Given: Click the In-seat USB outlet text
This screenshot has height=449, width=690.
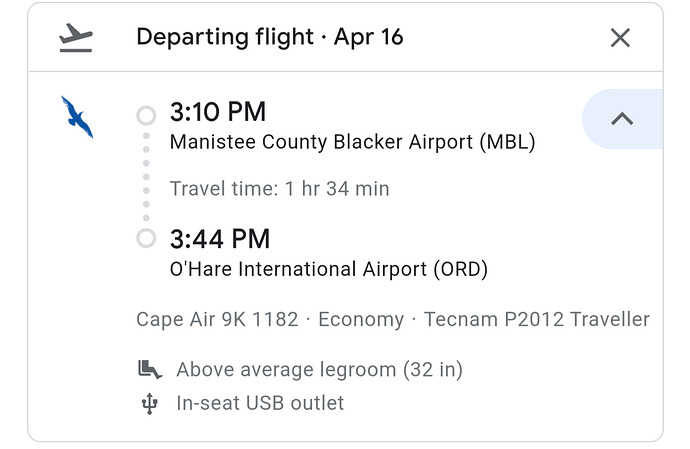Looking at the screenshot, I should pos(260,403).
